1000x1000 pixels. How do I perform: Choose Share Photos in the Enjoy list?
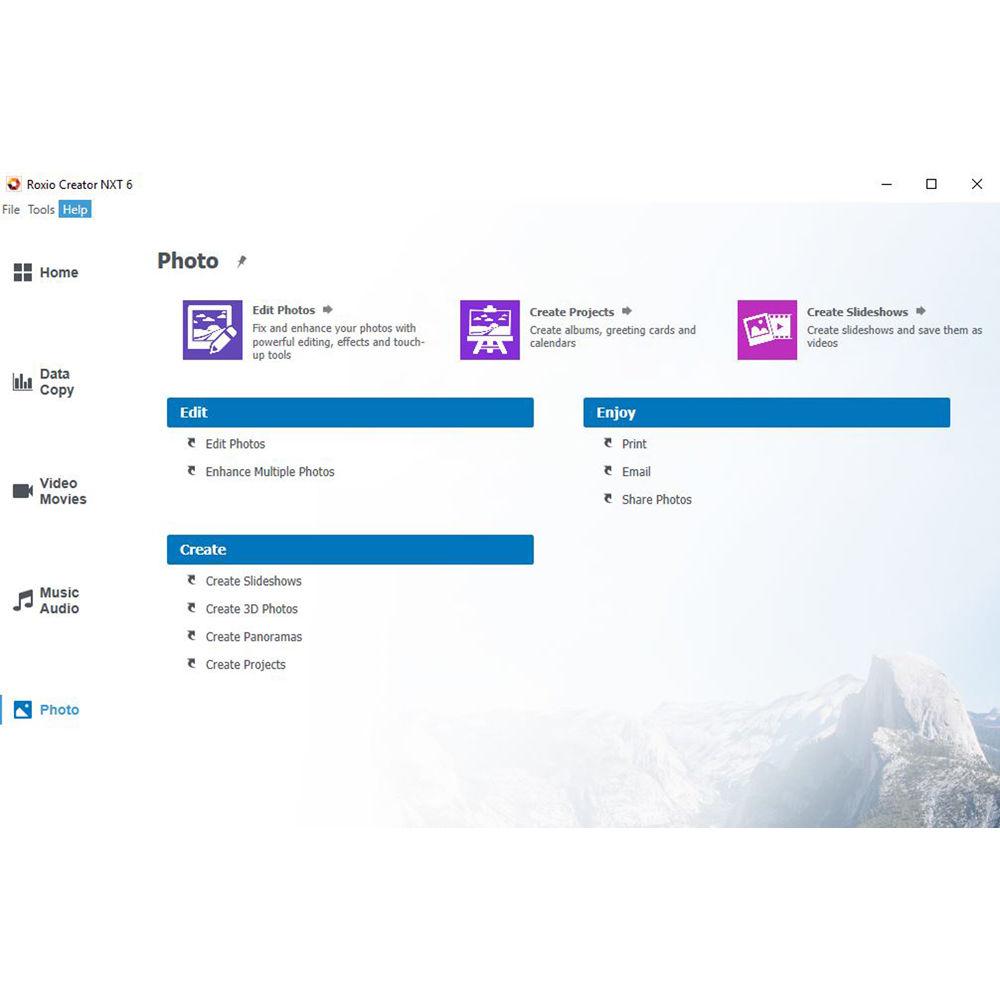pos(656,499)
